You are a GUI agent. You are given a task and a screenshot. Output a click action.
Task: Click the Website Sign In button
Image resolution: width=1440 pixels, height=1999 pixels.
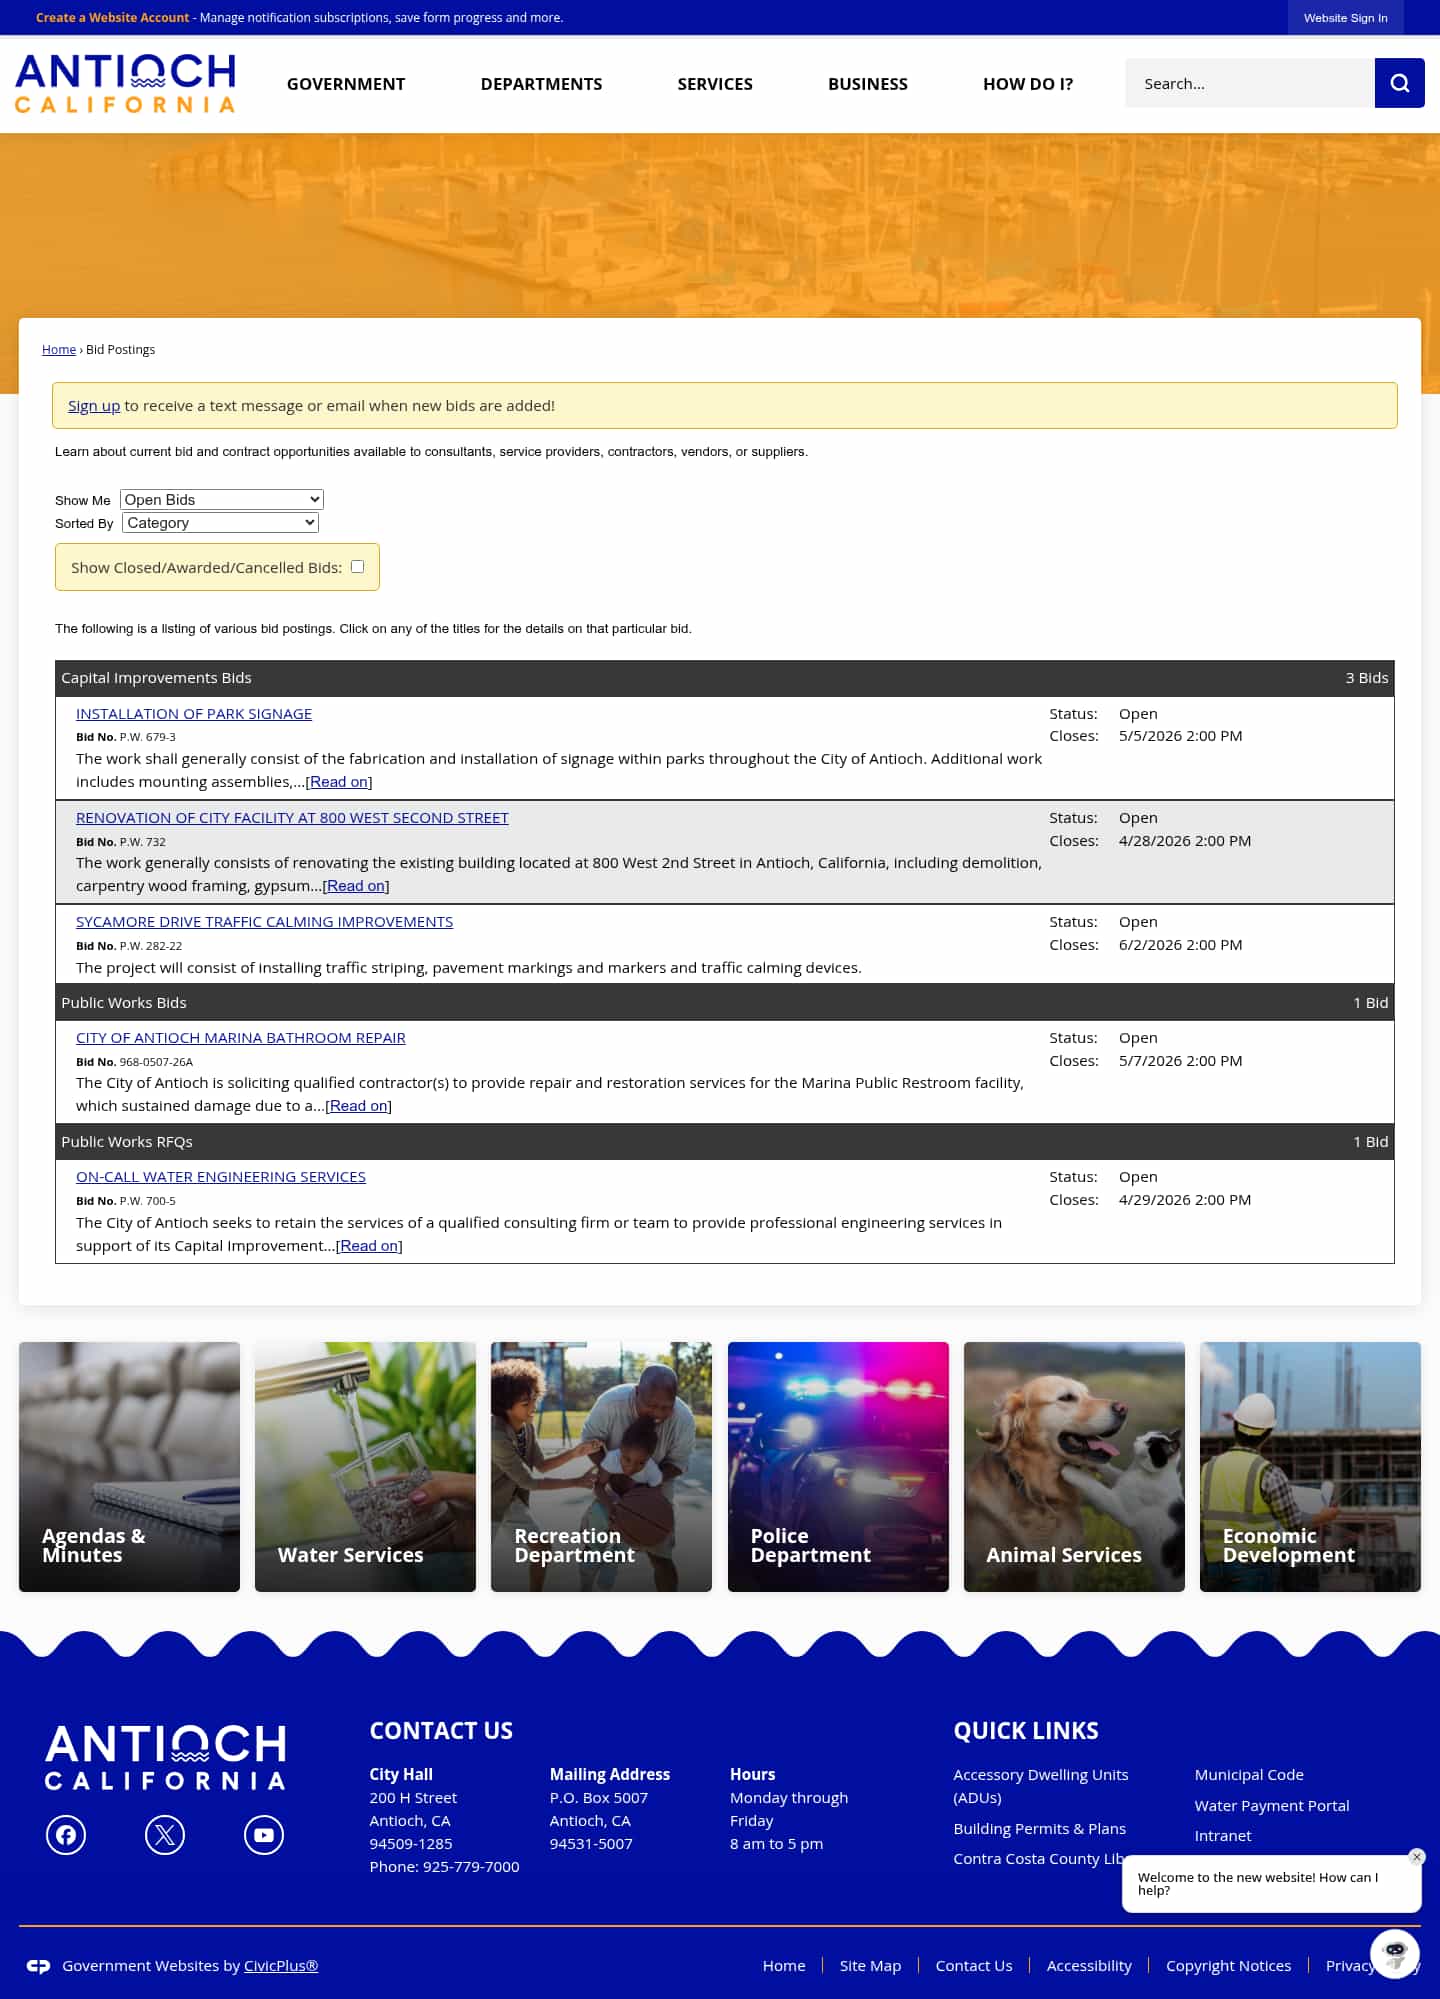(1345, 18)
